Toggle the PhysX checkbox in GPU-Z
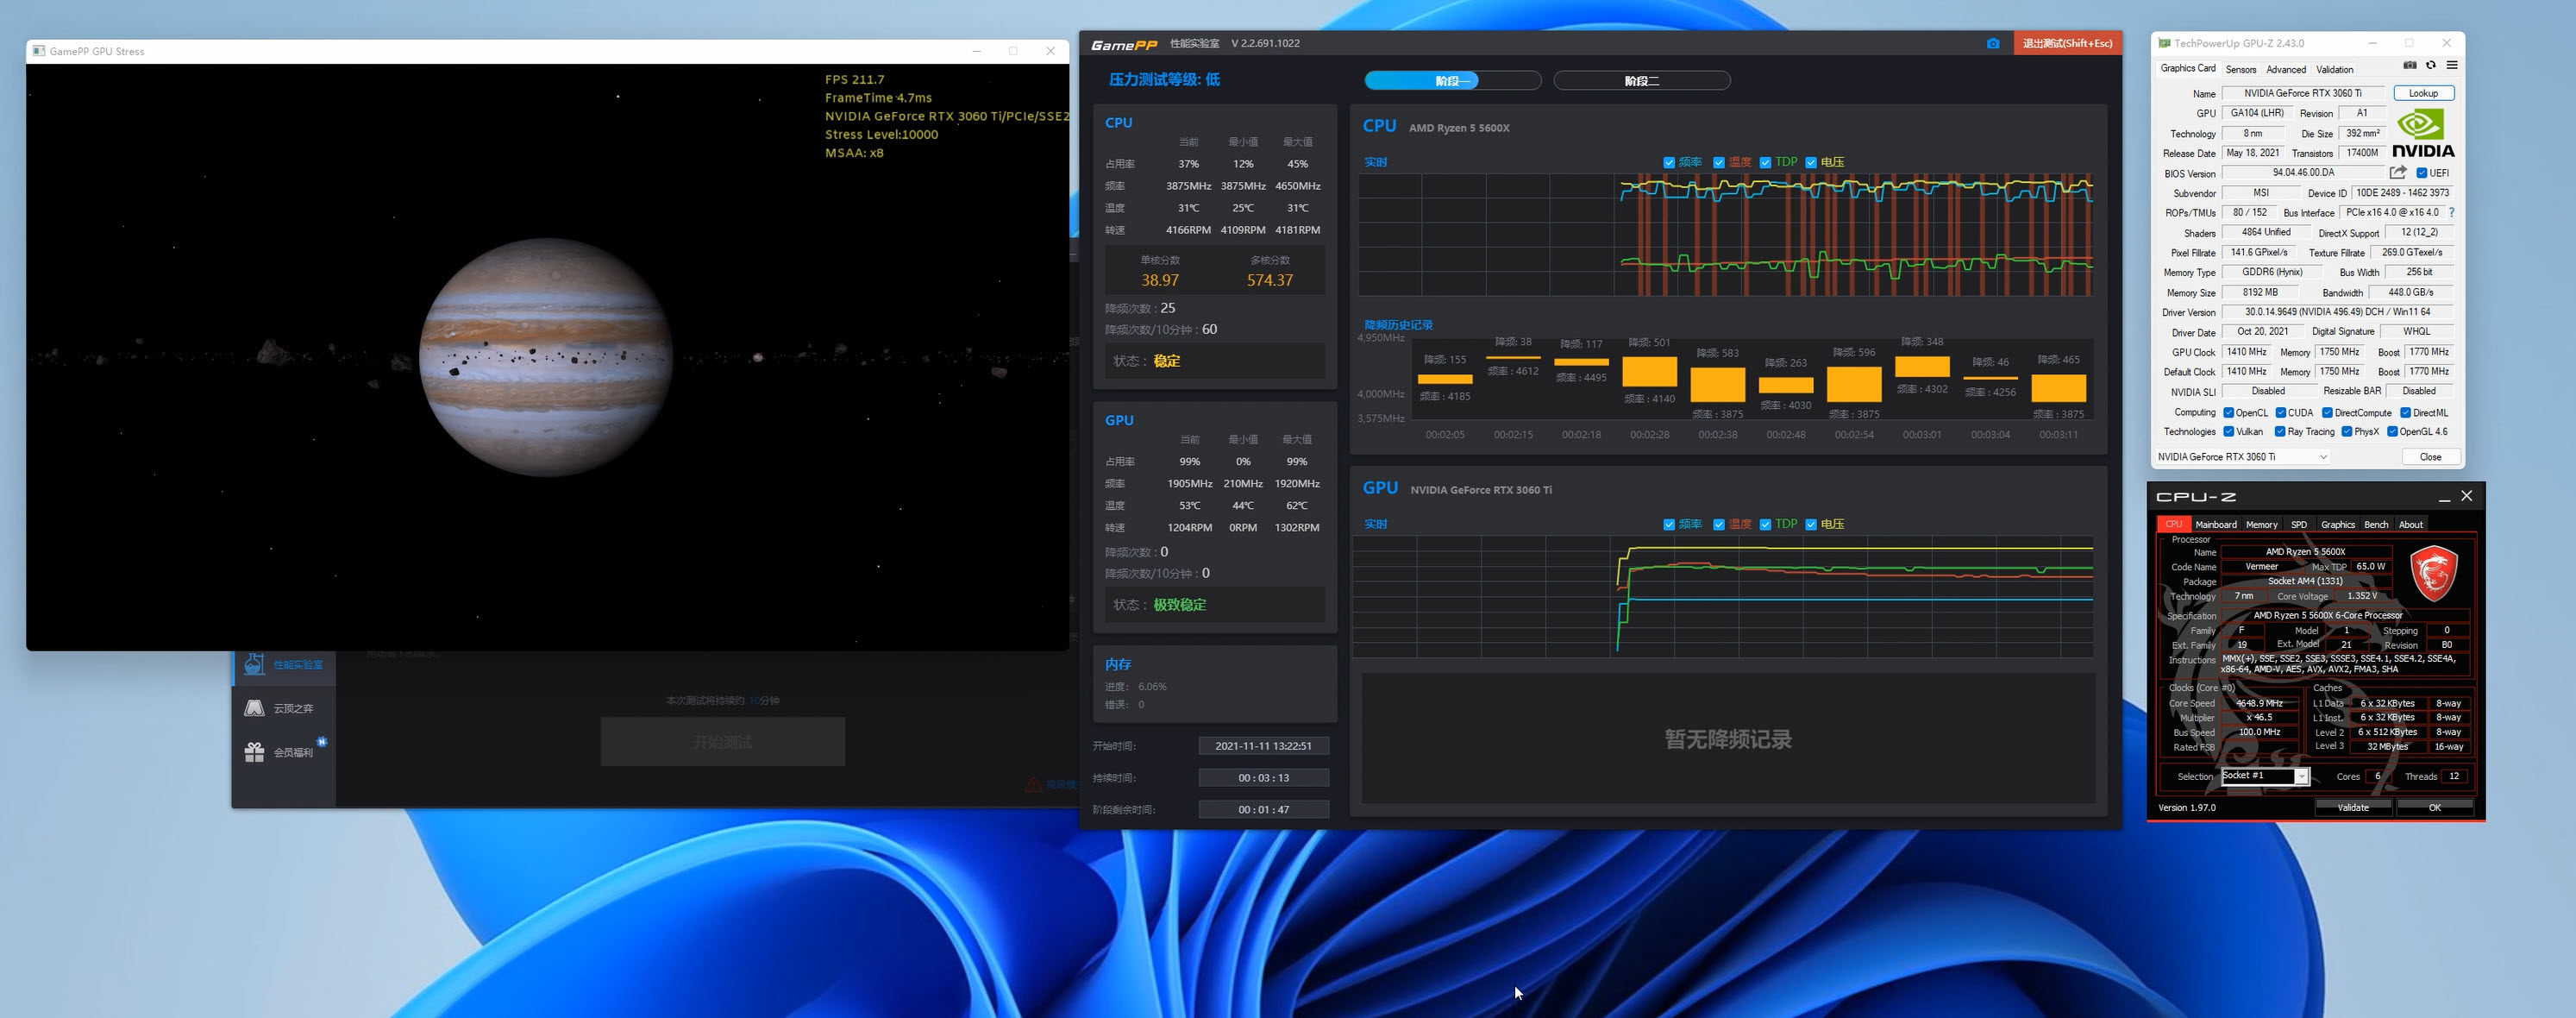 point(2347,431)
